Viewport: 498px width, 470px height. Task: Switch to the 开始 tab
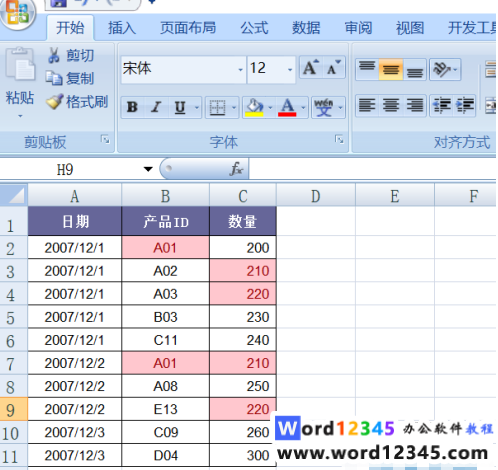coord(70,28)
